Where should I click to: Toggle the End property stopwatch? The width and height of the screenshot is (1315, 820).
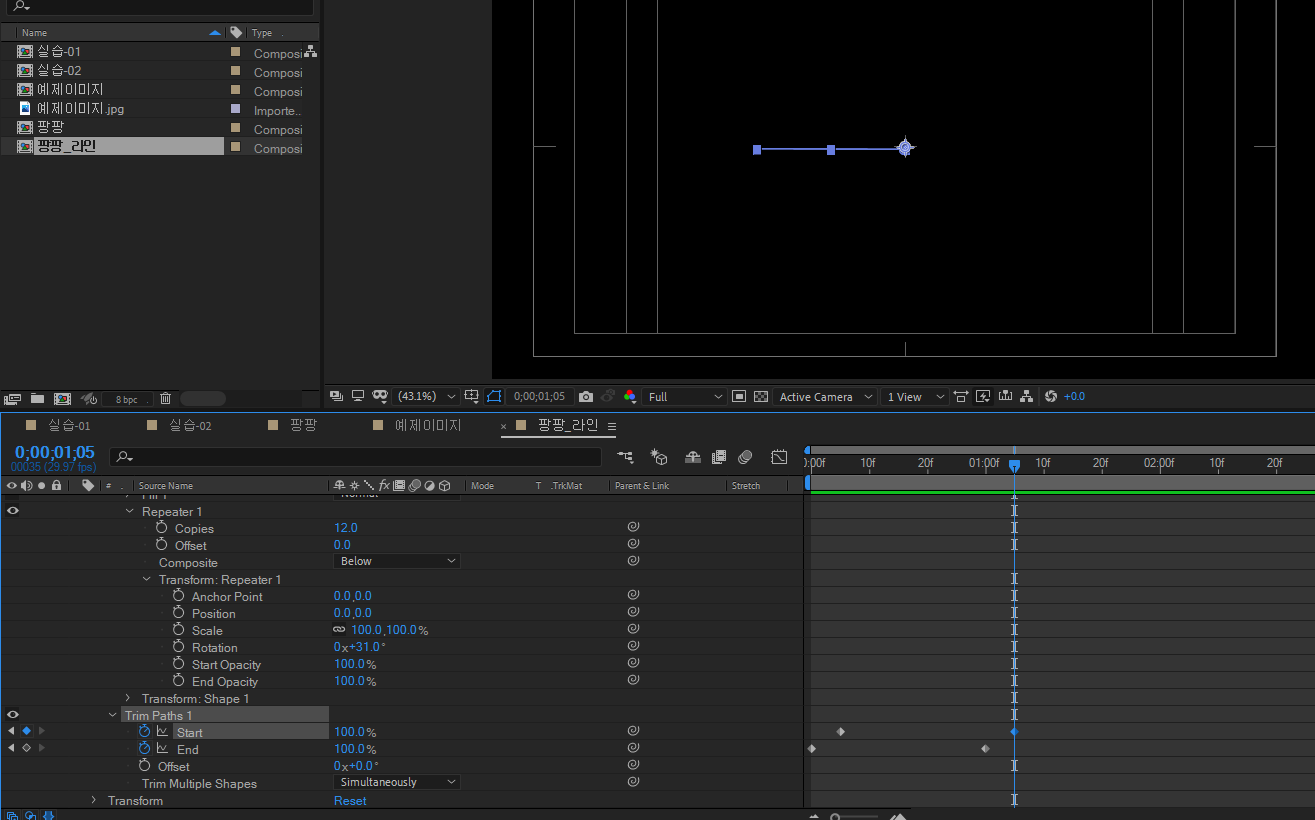[x=145, y=748]
